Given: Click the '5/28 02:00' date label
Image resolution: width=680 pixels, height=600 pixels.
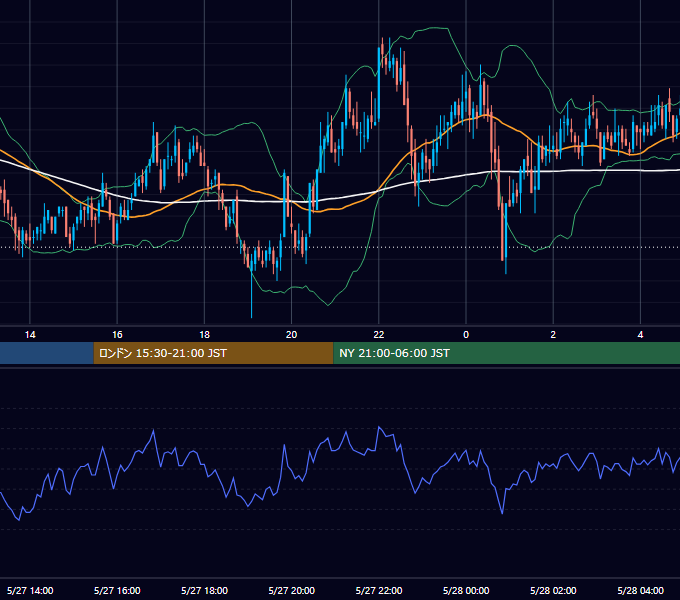Looking at the screenshot, I should point(553,590).
